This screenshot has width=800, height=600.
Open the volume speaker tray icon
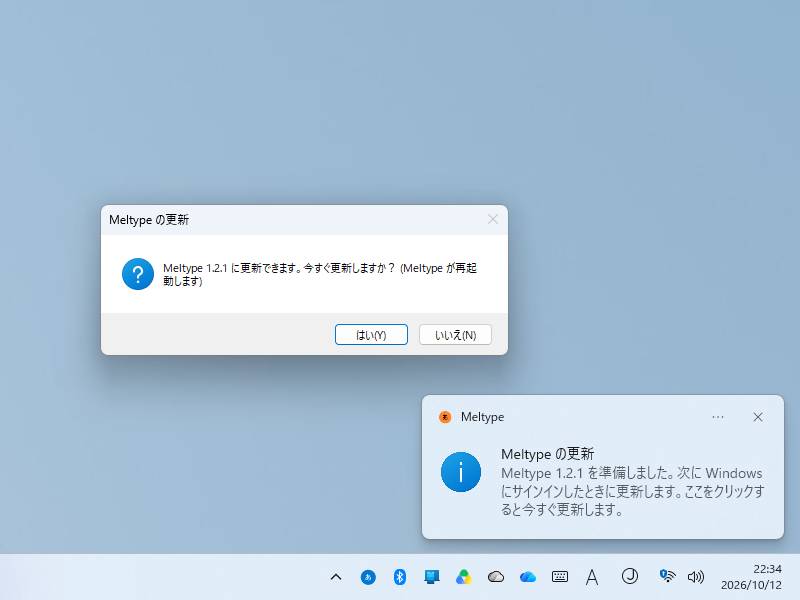[695, 577]
